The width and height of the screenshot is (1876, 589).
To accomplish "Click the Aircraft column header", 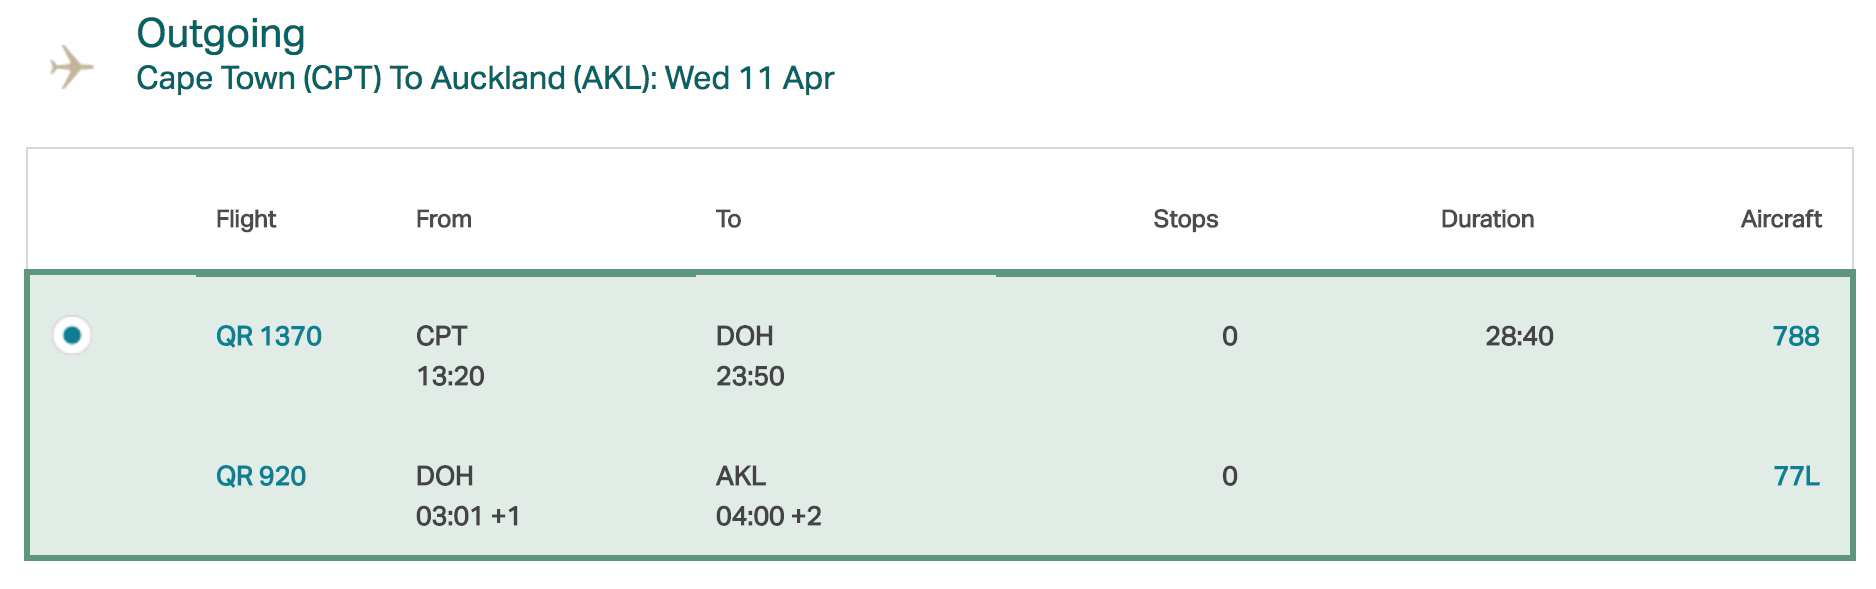I will tap(1780, 219).
